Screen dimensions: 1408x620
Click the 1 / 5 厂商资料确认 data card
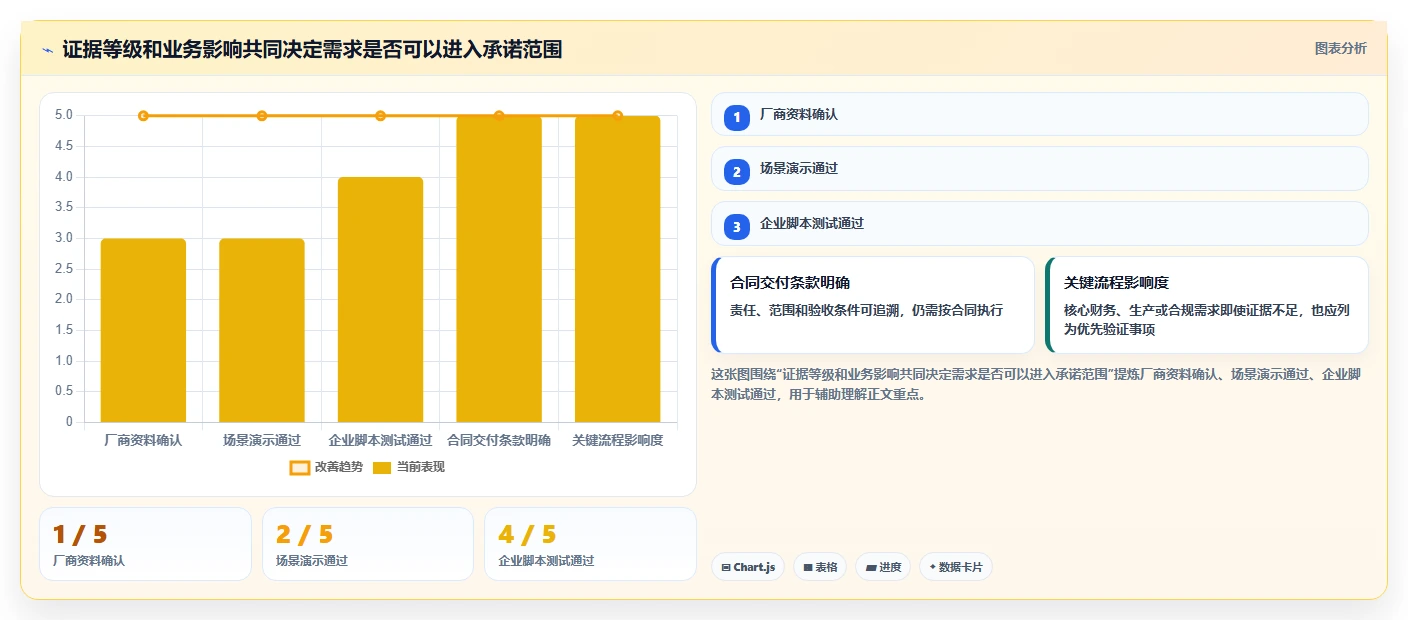tap(145, 544)
